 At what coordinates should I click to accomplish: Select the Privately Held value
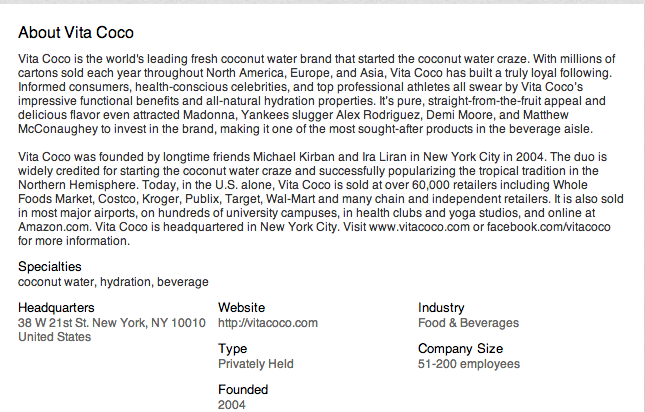point(256,364)
